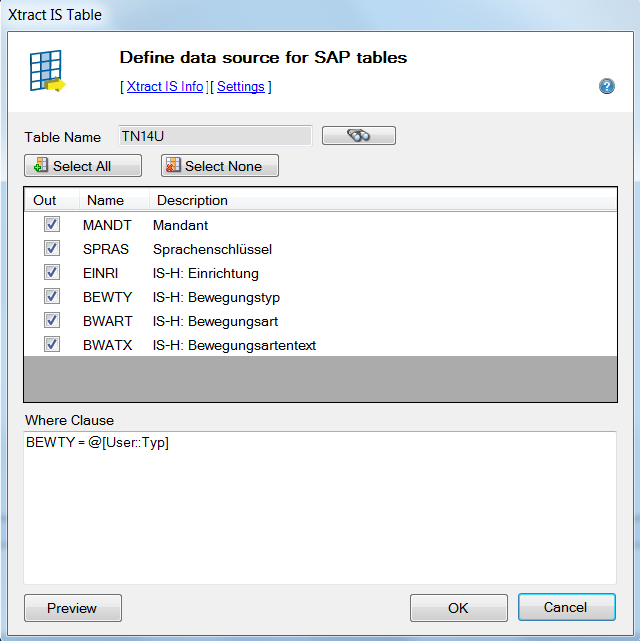Viewport: 640px width, 641px height.
Task: Click the description 'IS-H: Bewegungsart'
Action: pyautogui.click(x=215, y=321)
